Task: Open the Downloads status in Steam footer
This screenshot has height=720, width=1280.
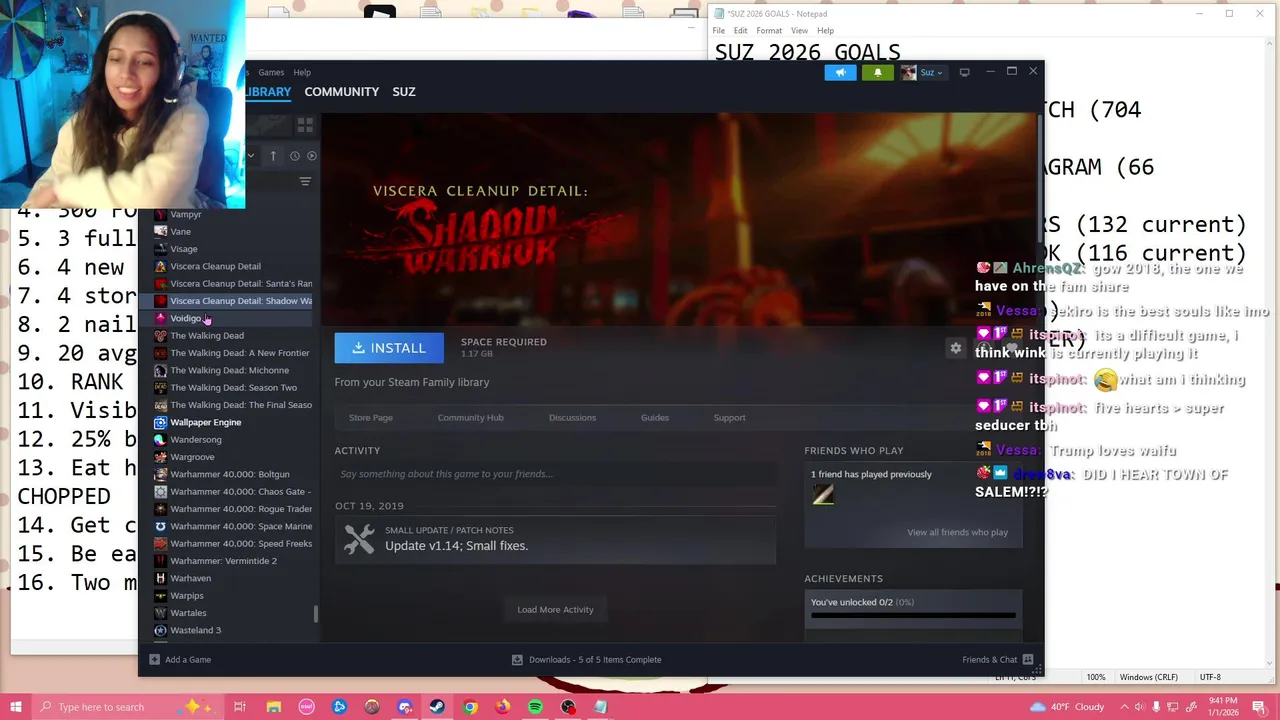Action: point(586,659)
